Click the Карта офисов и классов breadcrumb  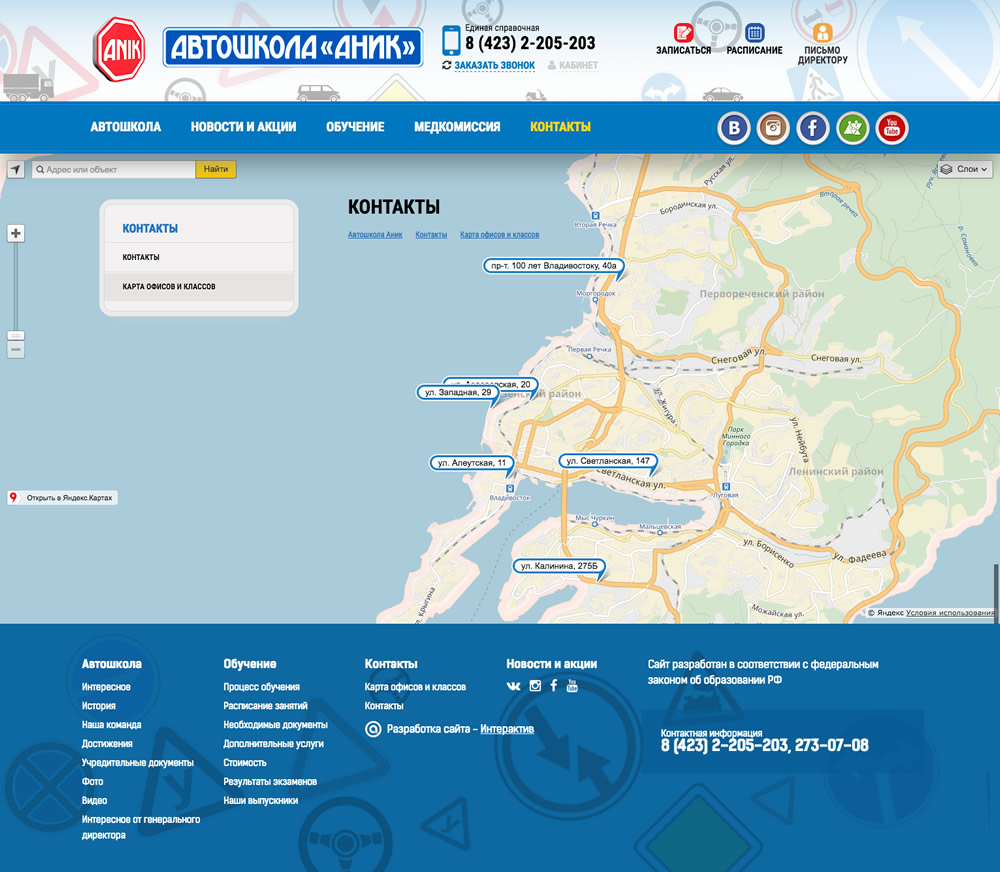pos(499,235)
